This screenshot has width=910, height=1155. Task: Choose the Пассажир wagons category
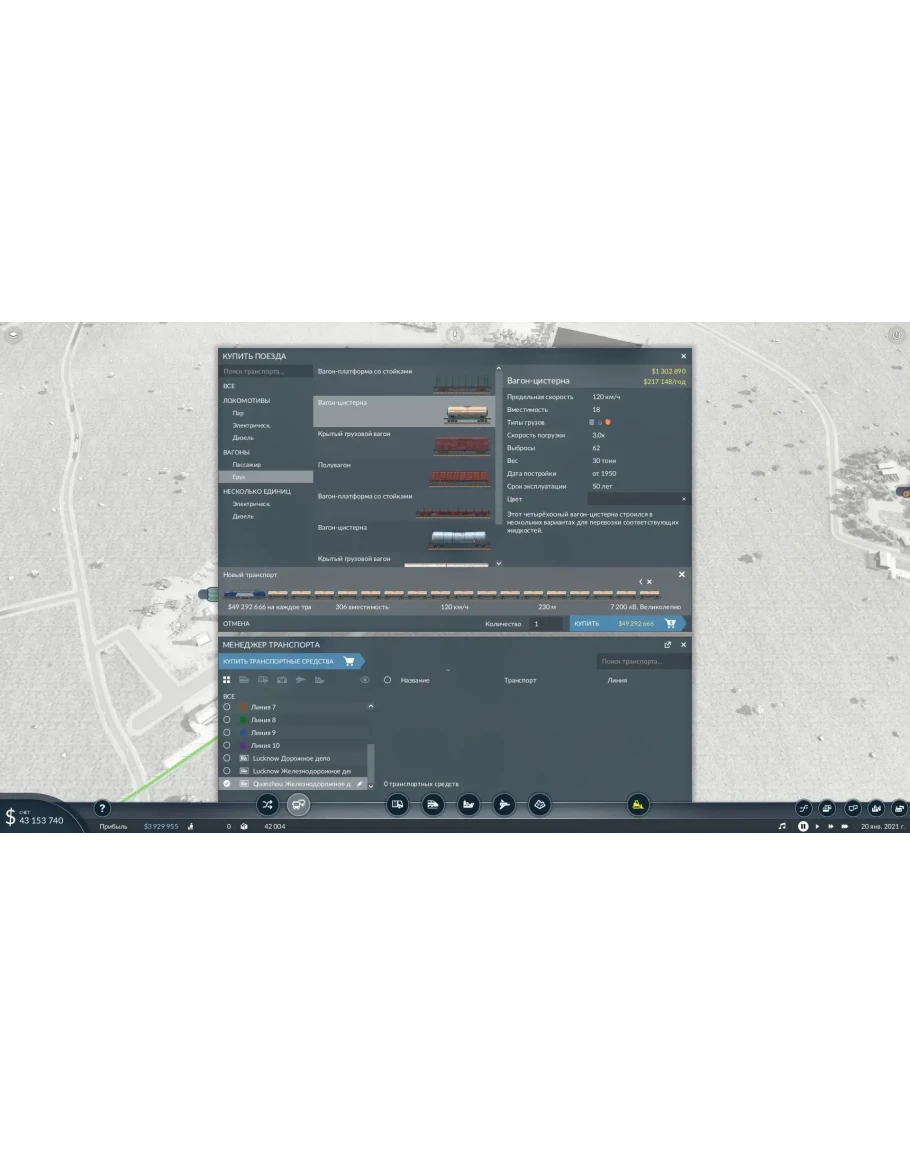246,465
